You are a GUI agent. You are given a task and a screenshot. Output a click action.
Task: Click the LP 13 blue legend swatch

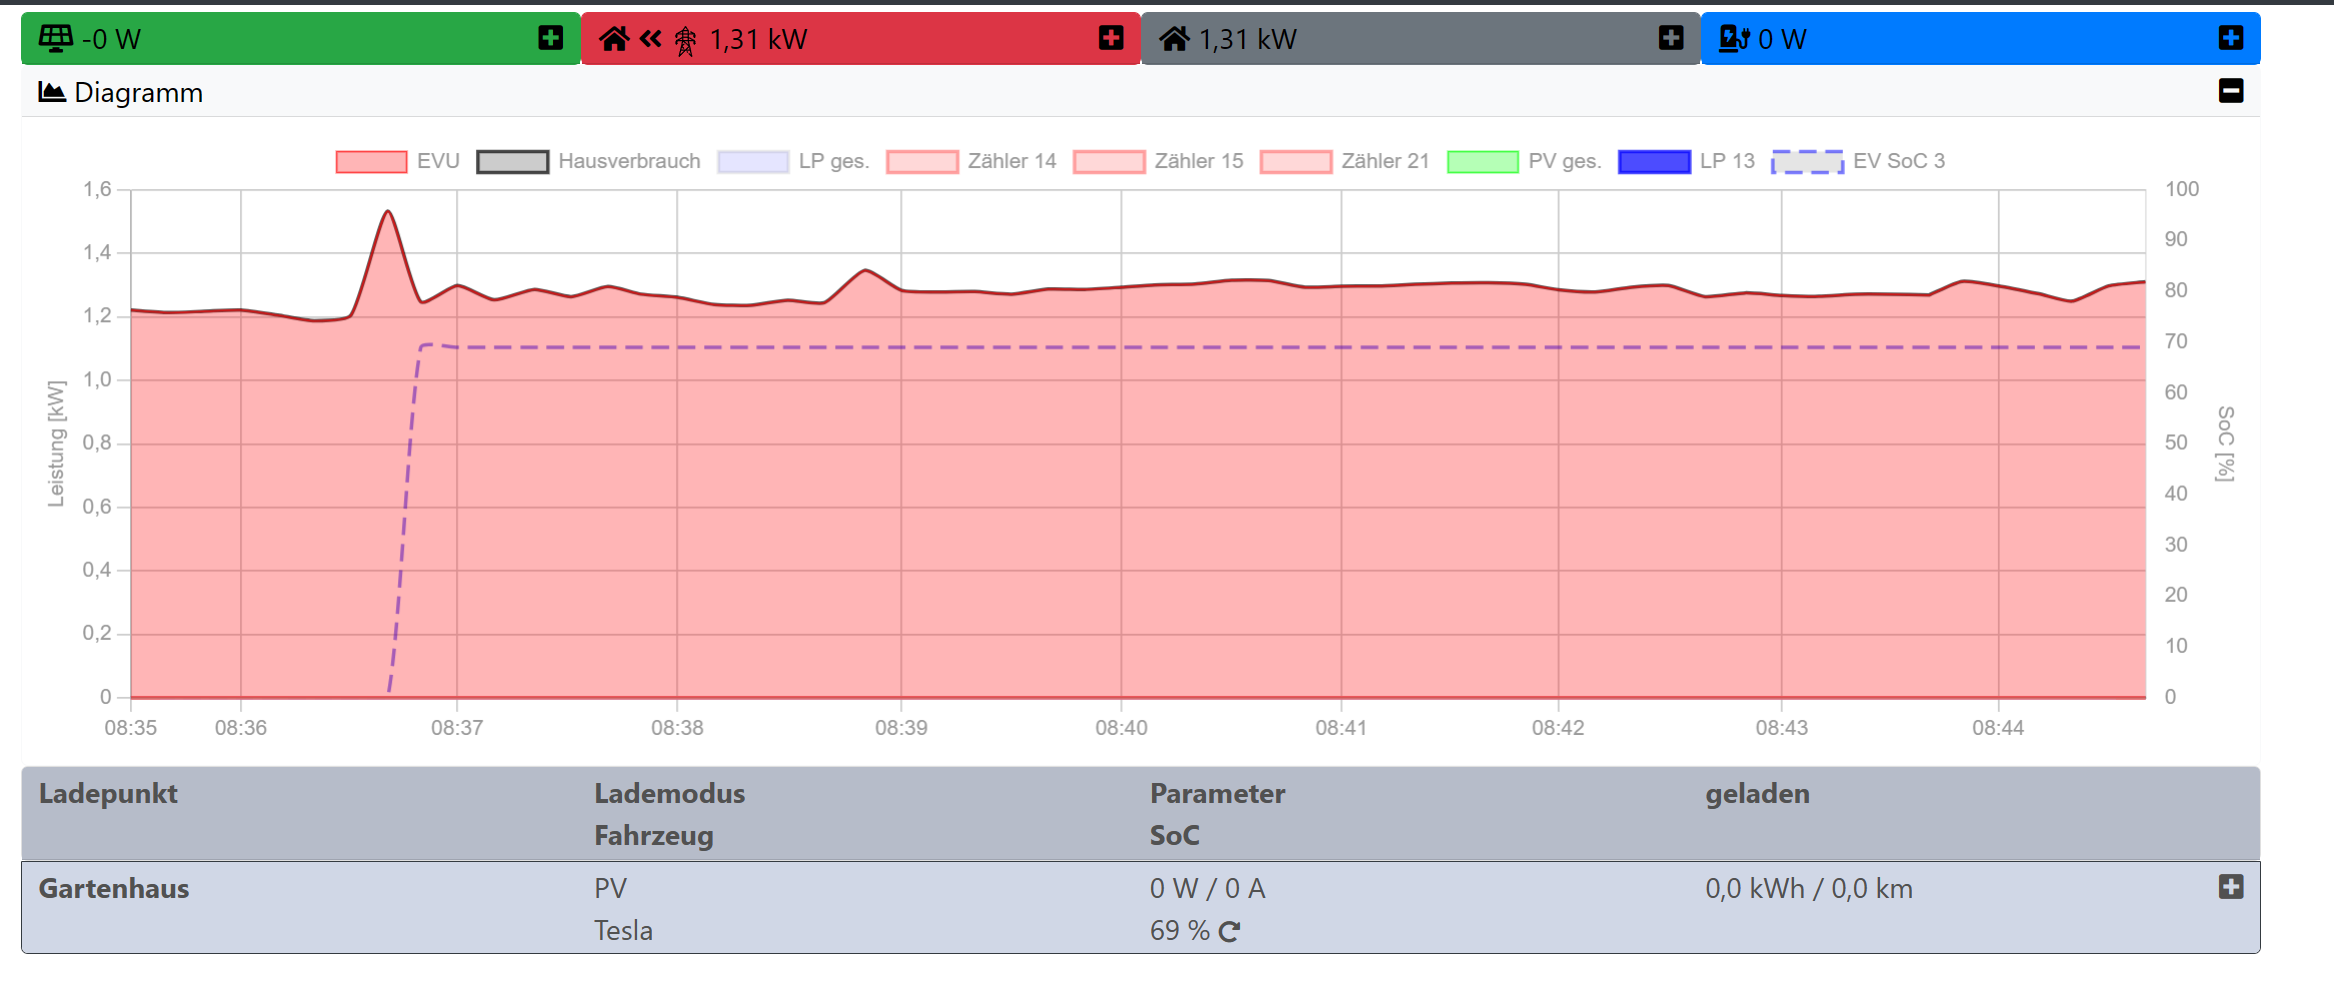1654,161
